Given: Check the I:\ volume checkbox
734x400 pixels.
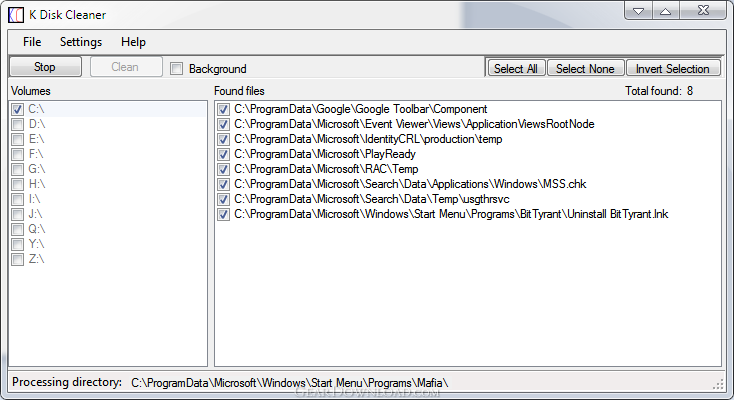Looking at the screenshot, I should pyautogui.click(x=18, y=200).
